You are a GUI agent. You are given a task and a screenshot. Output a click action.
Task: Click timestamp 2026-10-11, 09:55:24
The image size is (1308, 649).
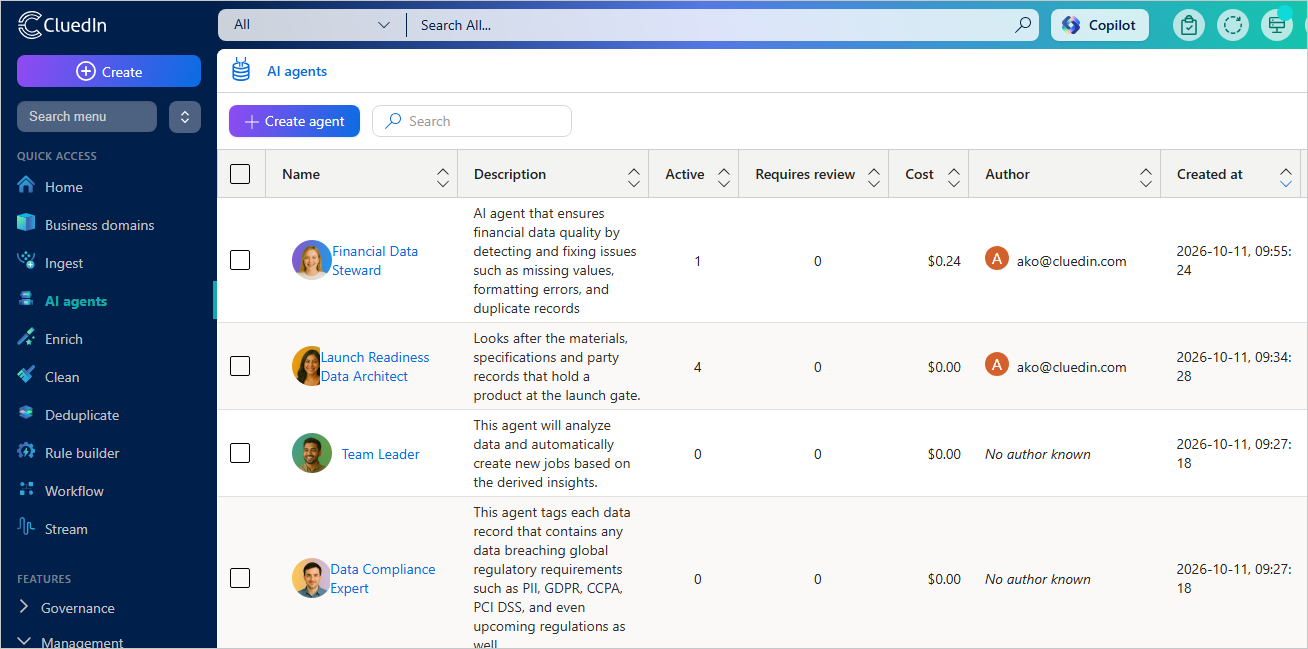[x=1234, y=260]
